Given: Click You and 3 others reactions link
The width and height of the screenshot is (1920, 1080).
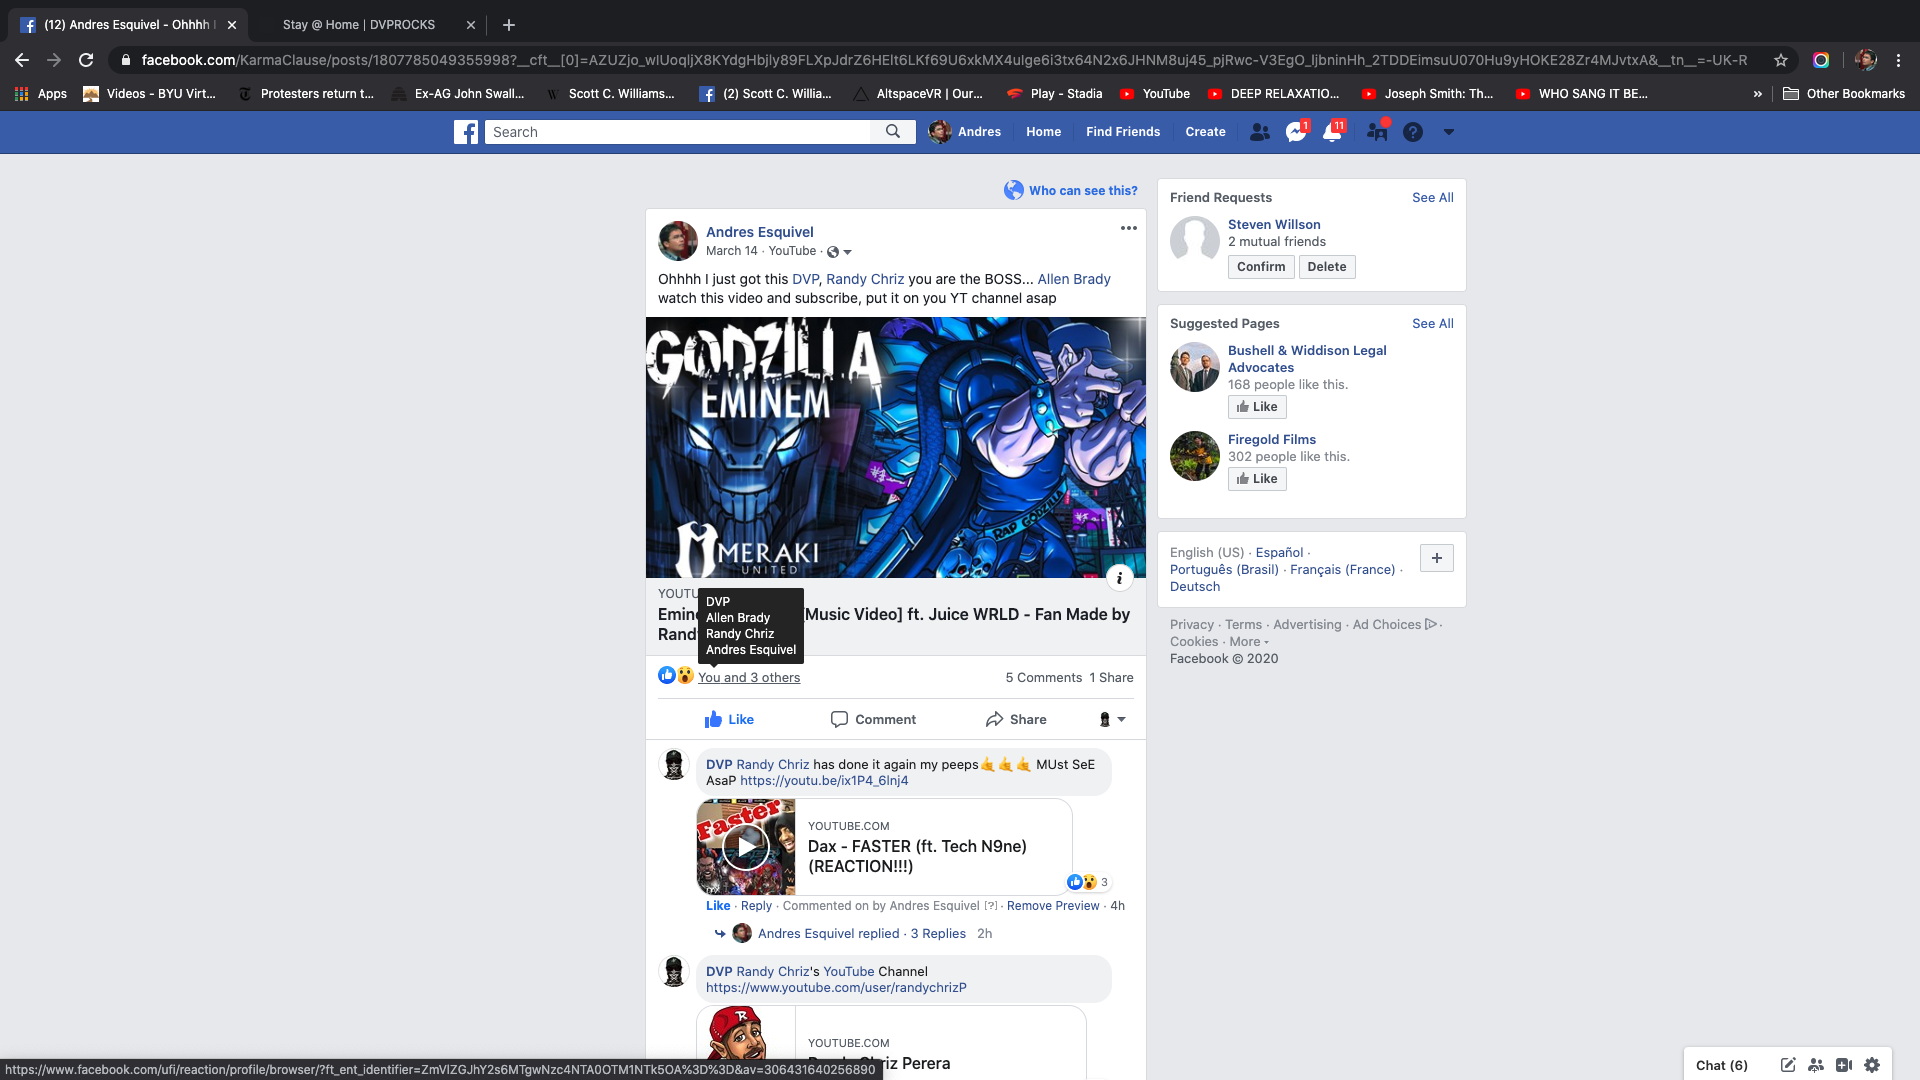Looking at the screenshot, I should click(x=749, y=678).
